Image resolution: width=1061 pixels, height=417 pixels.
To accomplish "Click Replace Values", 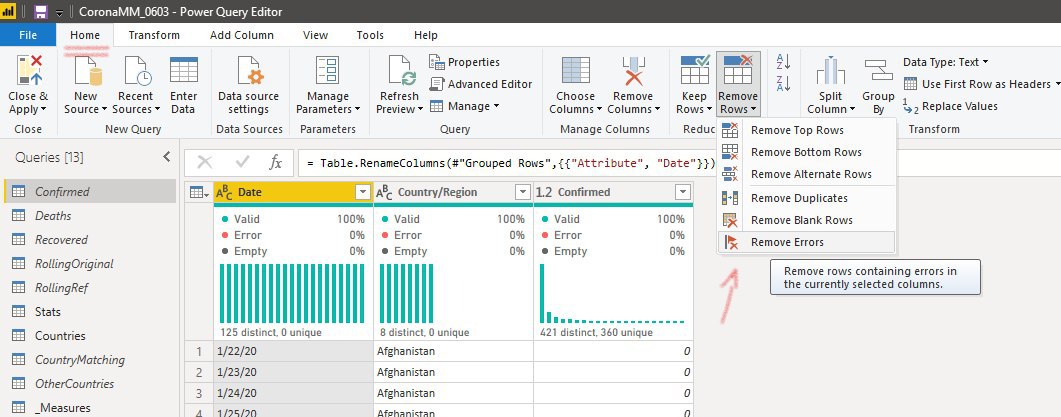I will (951, 106).
